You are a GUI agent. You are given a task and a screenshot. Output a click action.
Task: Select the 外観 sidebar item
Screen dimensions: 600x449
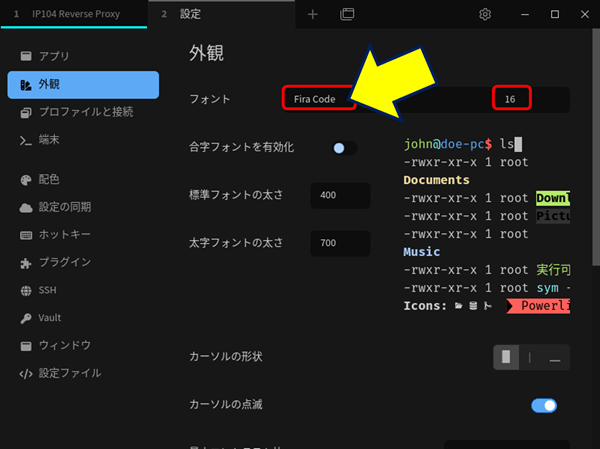(x=83, y=85)
